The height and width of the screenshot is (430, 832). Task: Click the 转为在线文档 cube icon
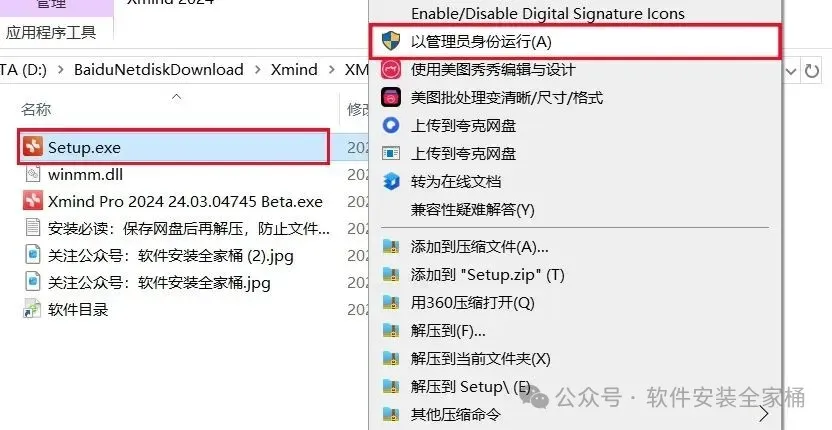pyautogui.click(x=391, y=182)
